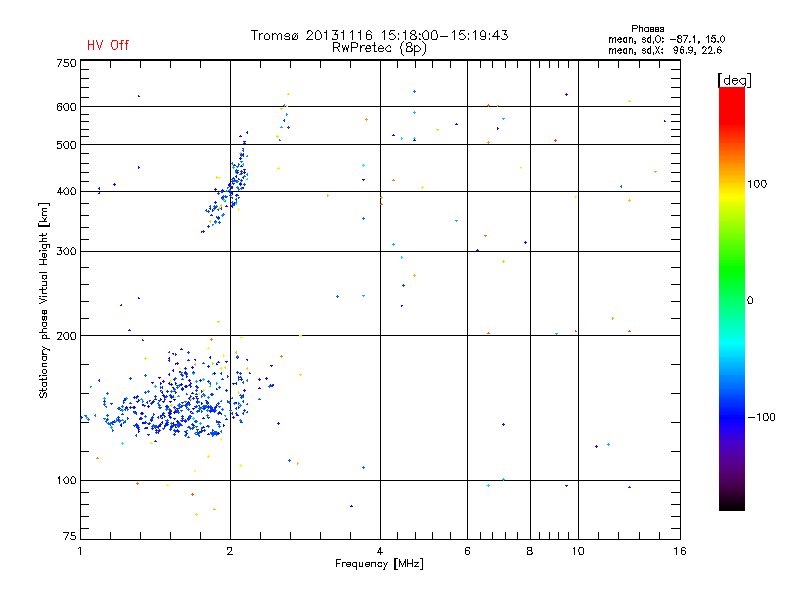The height and width of the screenshot is (600, 800).
Task: Click the [deg] colorbar unit label
Action: 734,79
